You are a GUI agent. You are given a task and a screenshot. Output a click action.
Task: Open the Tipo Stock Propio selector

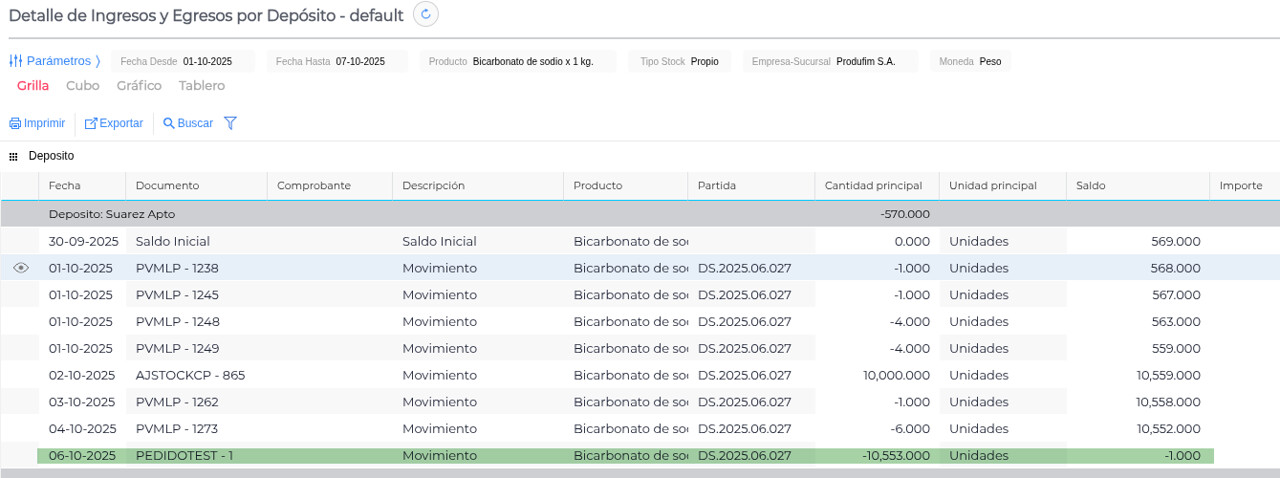click(x=680, y=61)
